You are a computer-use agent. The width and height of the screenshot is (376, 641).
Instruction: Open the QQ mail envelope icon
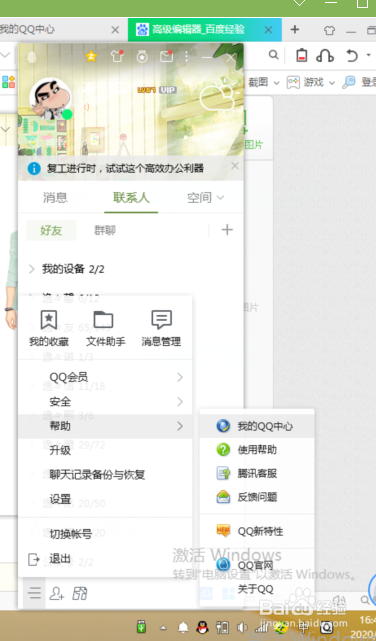coord(166,56)
